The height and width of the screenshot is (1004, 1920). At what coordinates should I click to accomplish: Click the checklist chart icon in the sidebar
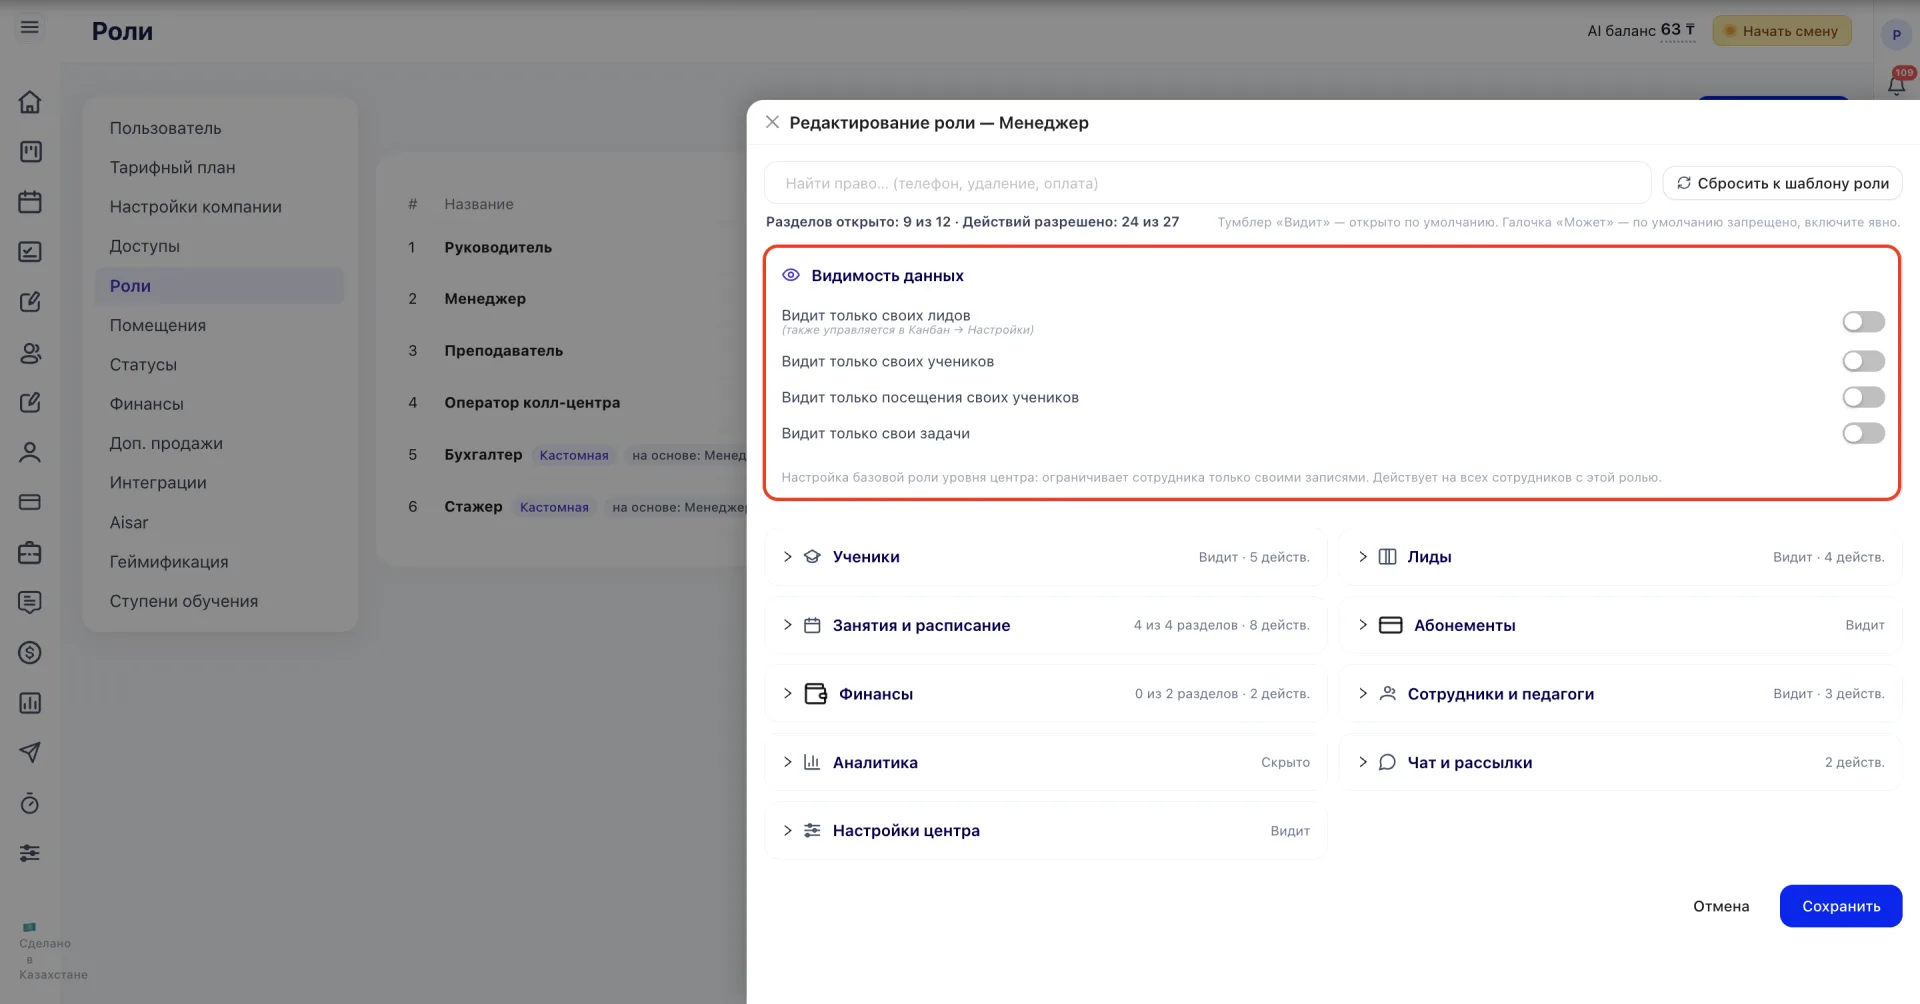[x=30, y=252]
